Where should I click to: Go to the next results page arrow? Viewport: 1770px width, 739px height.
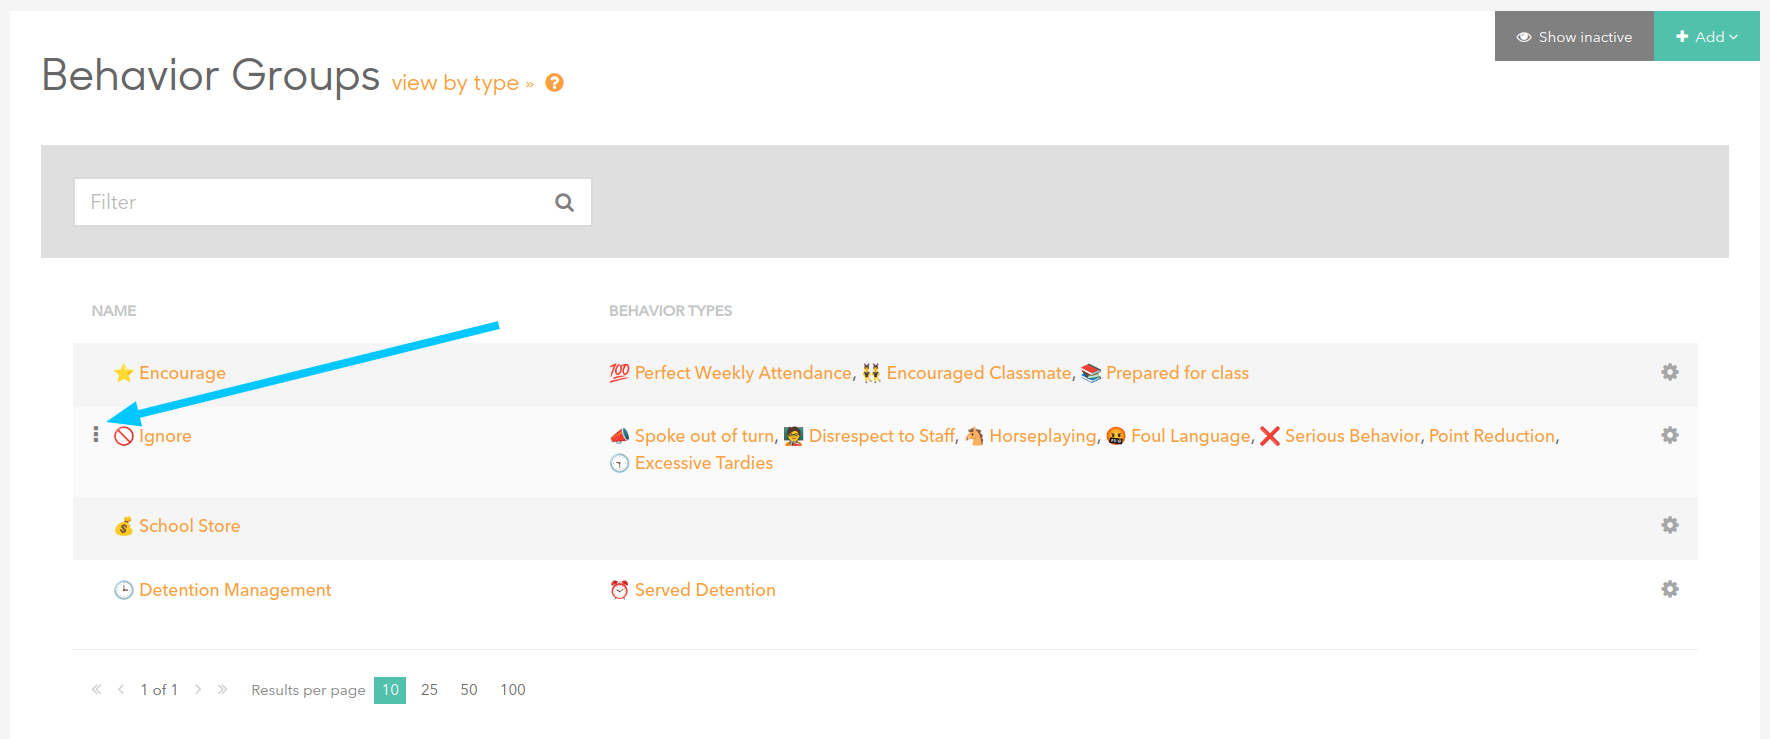(x=198, y=689)
